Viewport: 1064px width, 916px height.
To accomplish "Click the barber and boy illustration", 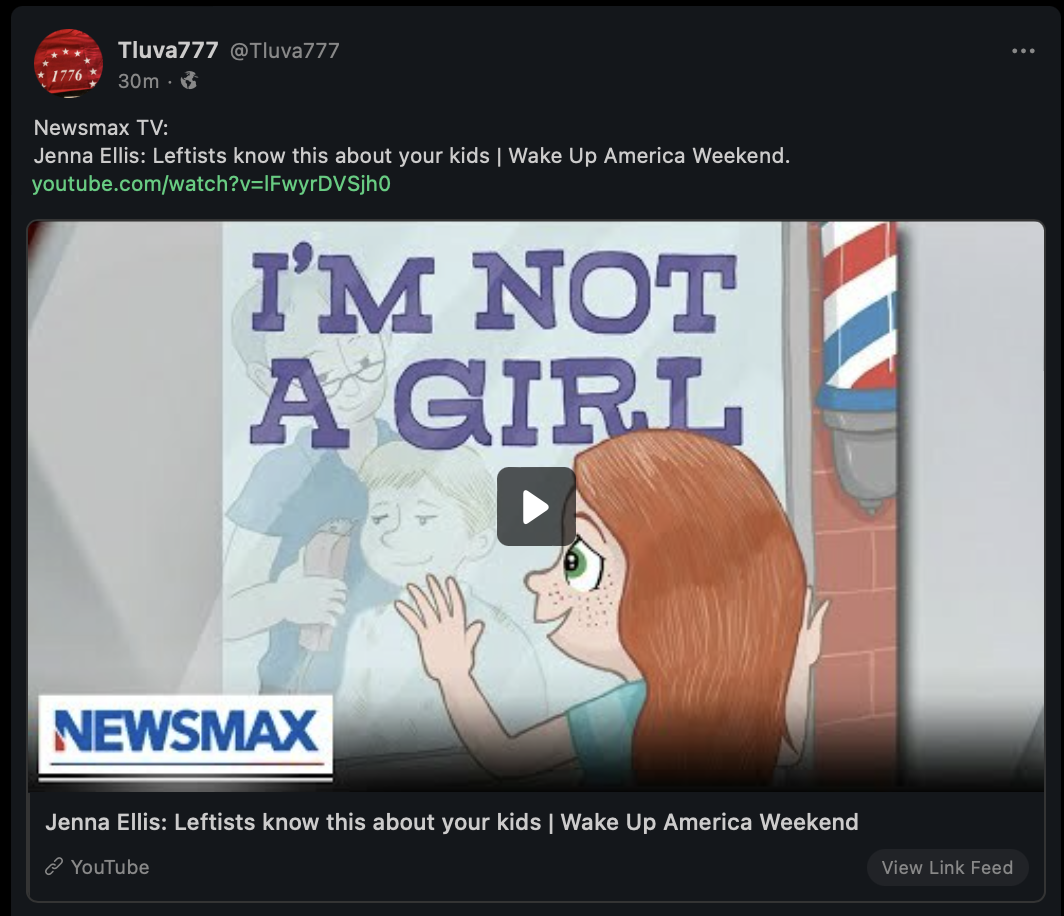I will pos(353,489).
